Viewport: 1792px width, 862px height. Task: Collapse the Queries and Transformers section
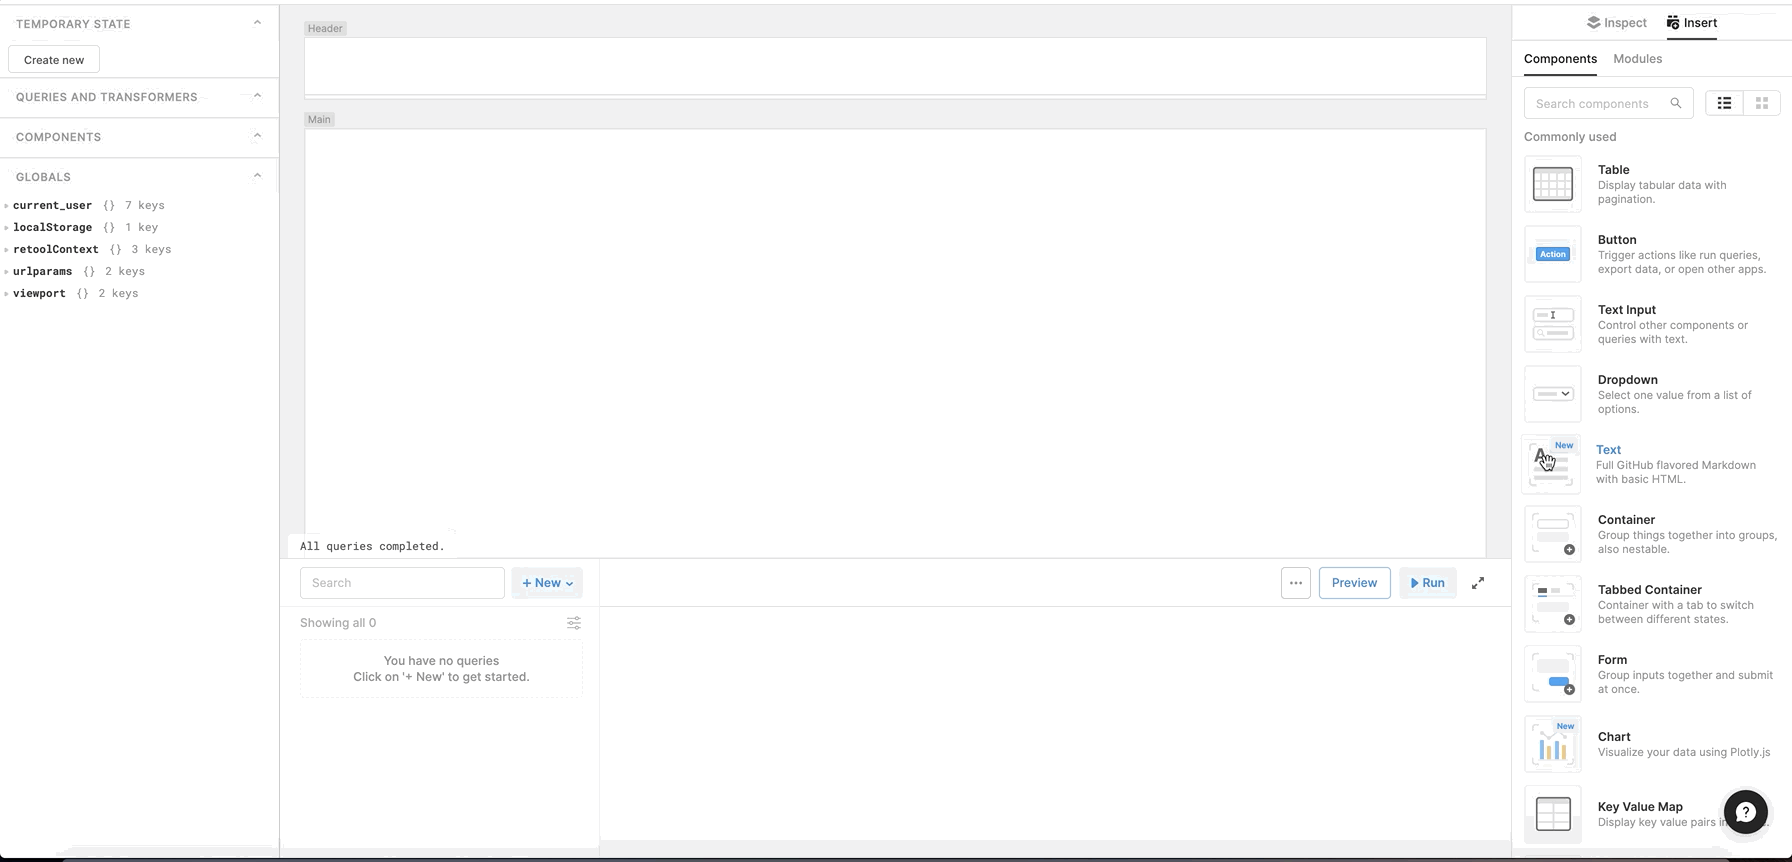(257, 96)
